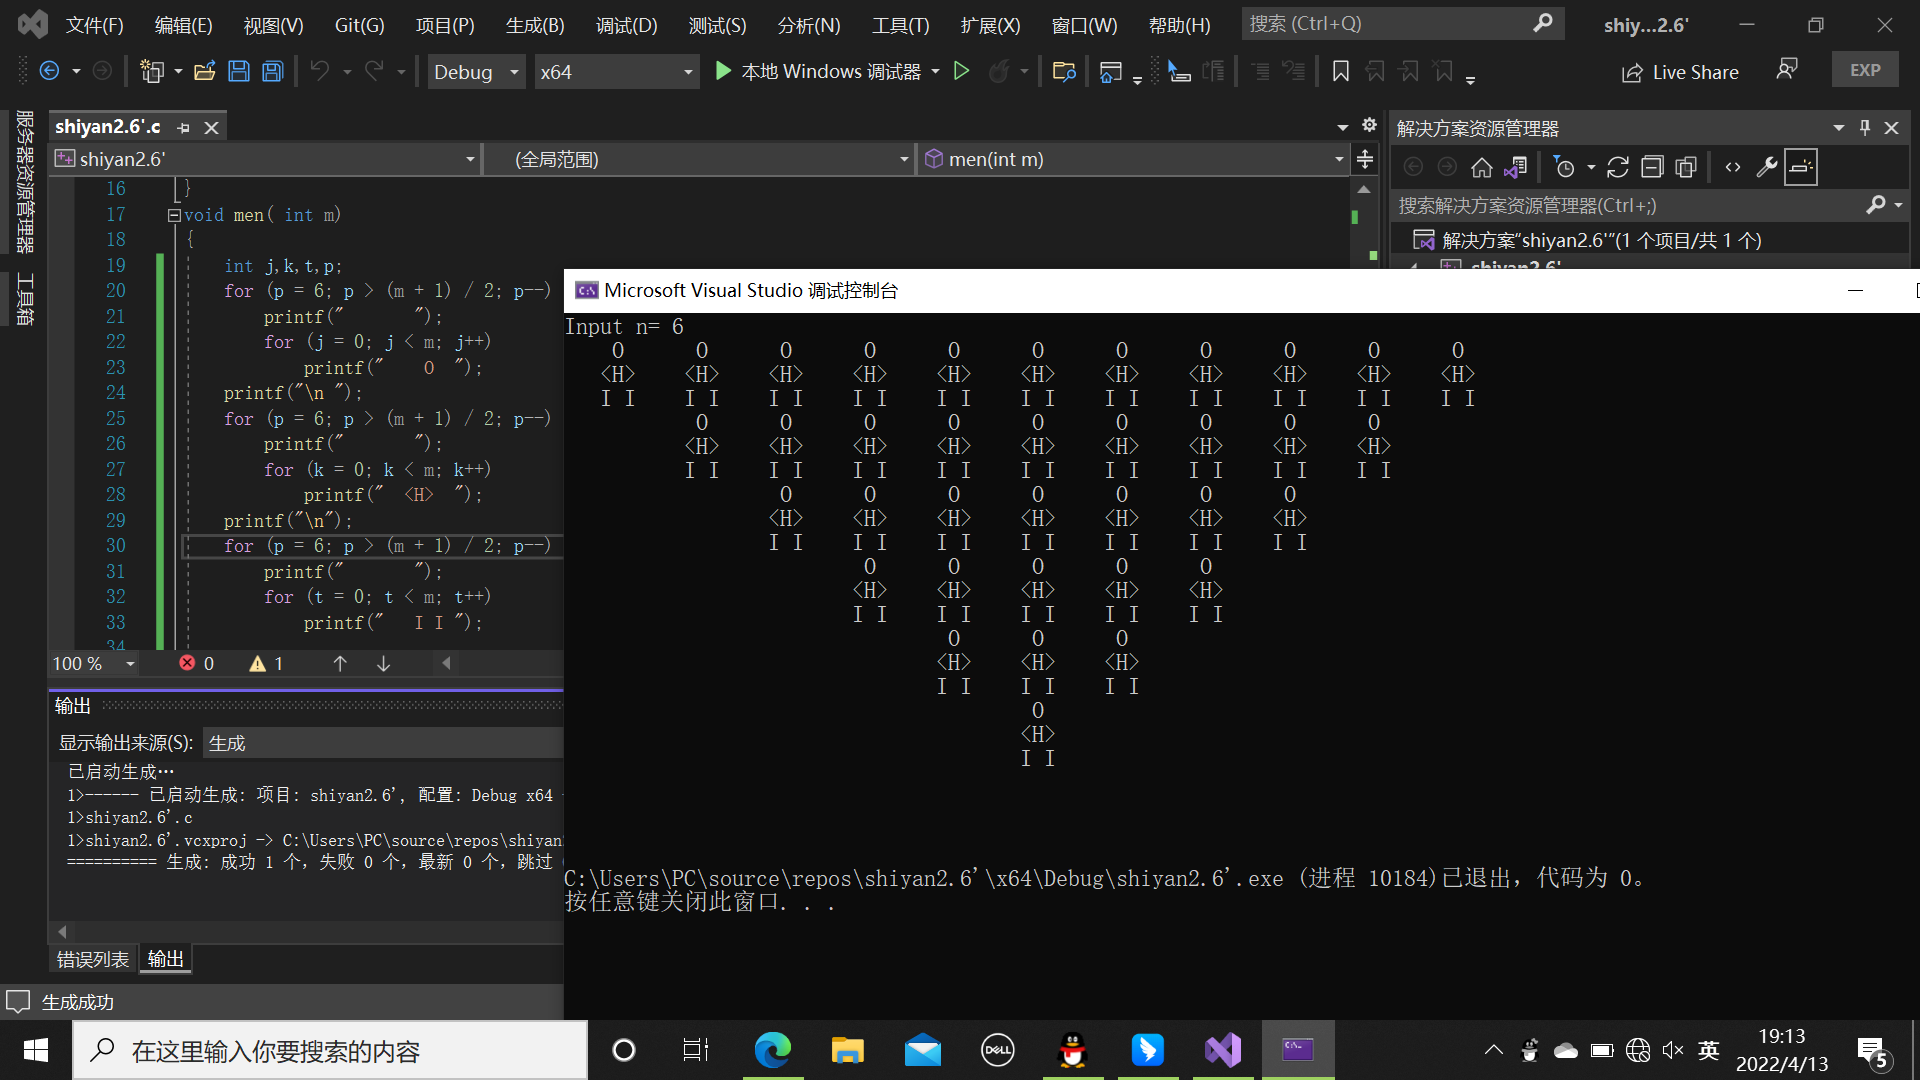Click the Refresh icon in Solution Explorer
This screenshot has height=1080, width=1920.
tap(1617, 167)
